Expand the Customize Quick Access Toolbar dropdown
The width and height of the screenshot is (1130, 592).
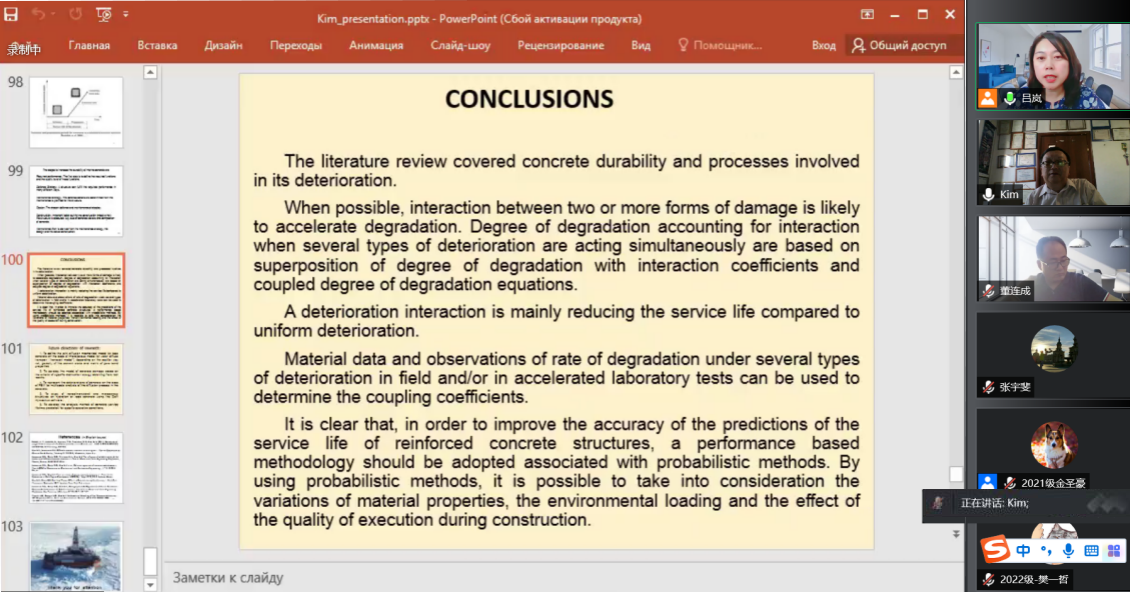point(126,15)
